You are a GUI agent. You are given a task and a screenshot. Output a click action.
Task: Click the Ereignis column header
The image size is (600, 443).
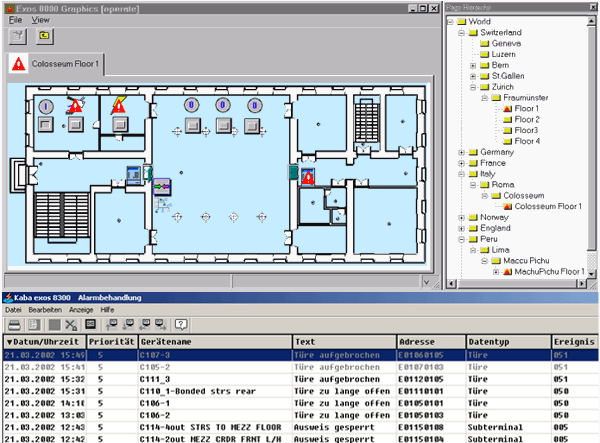coord(575,342)
